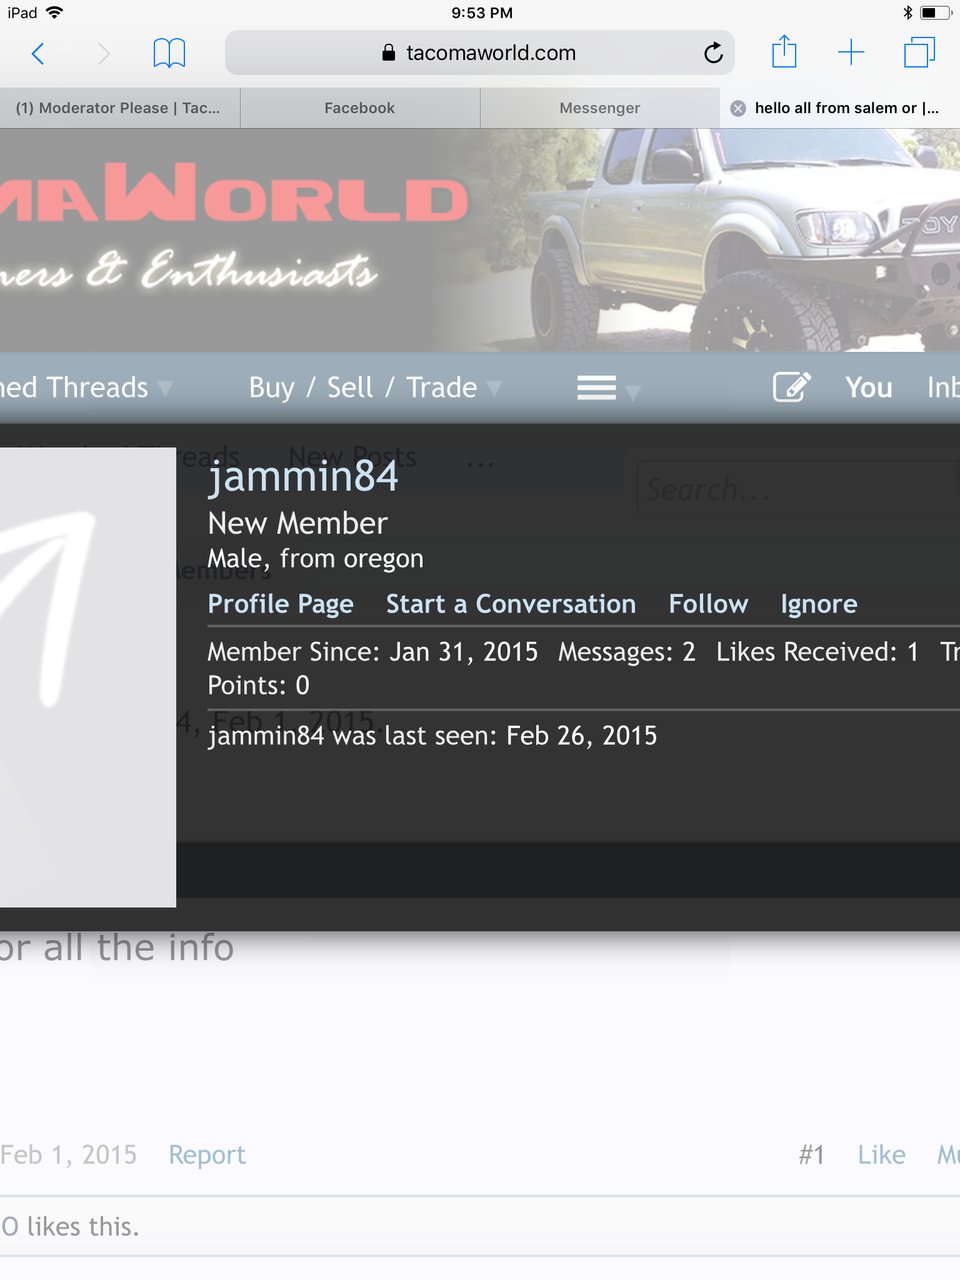960x1280 pixels.
Task: Open the Safari share sheet icon
Action: pyautogui.click(x=784, y=51)
